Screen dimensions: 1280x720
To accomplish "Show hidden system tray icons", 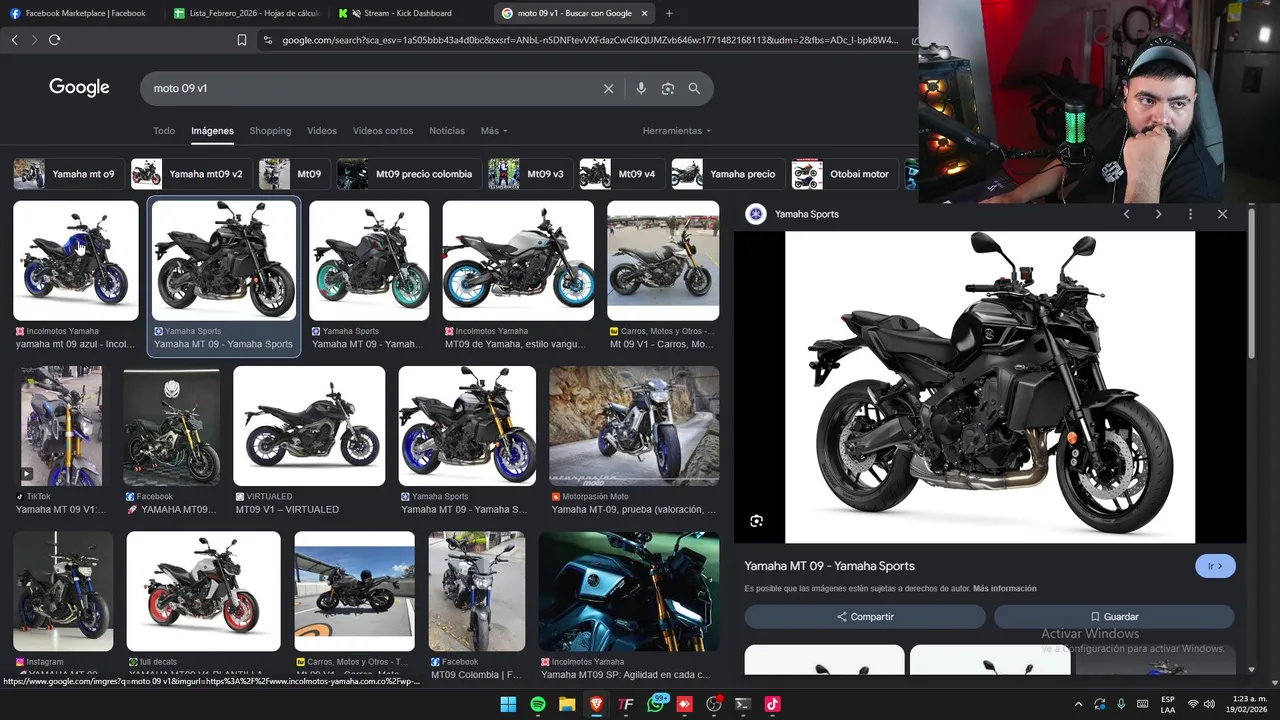I will 1078,704.
